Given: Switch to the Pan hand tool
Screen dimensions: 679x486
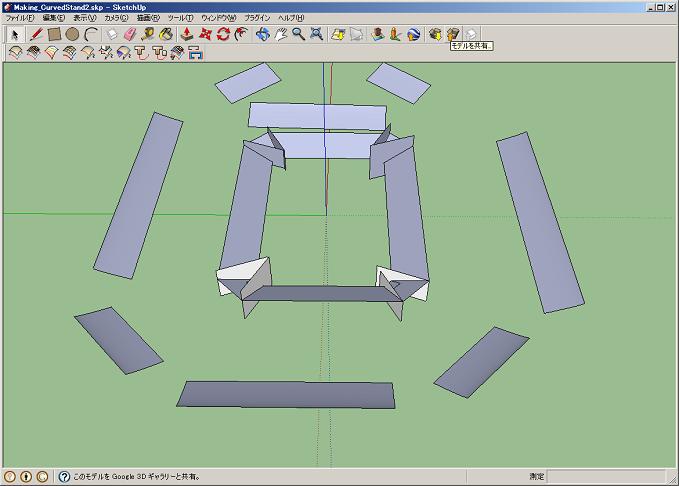Looking at the screenshot, I should 280,34.
